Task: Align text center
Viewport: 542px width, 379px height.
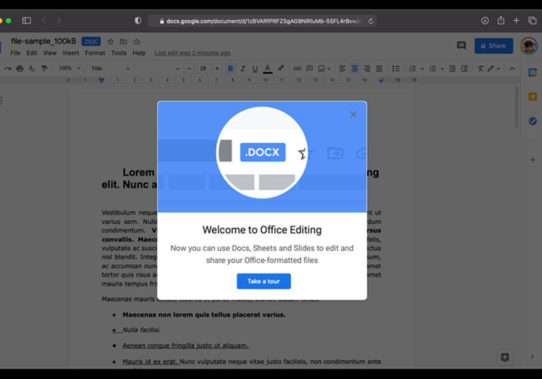Action: pos(355,68)
